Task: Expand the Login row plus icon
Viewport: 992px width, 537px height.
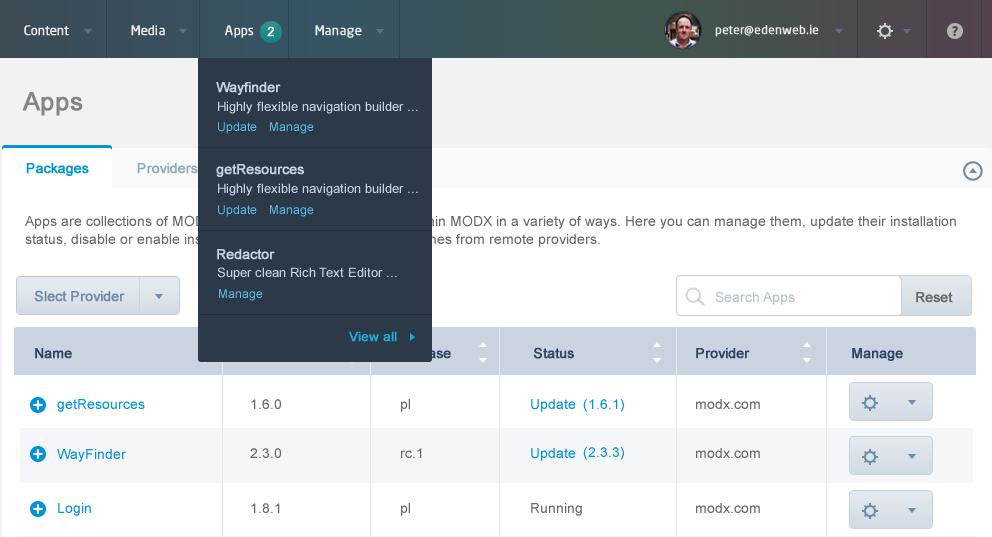Action: pos(38,509)
